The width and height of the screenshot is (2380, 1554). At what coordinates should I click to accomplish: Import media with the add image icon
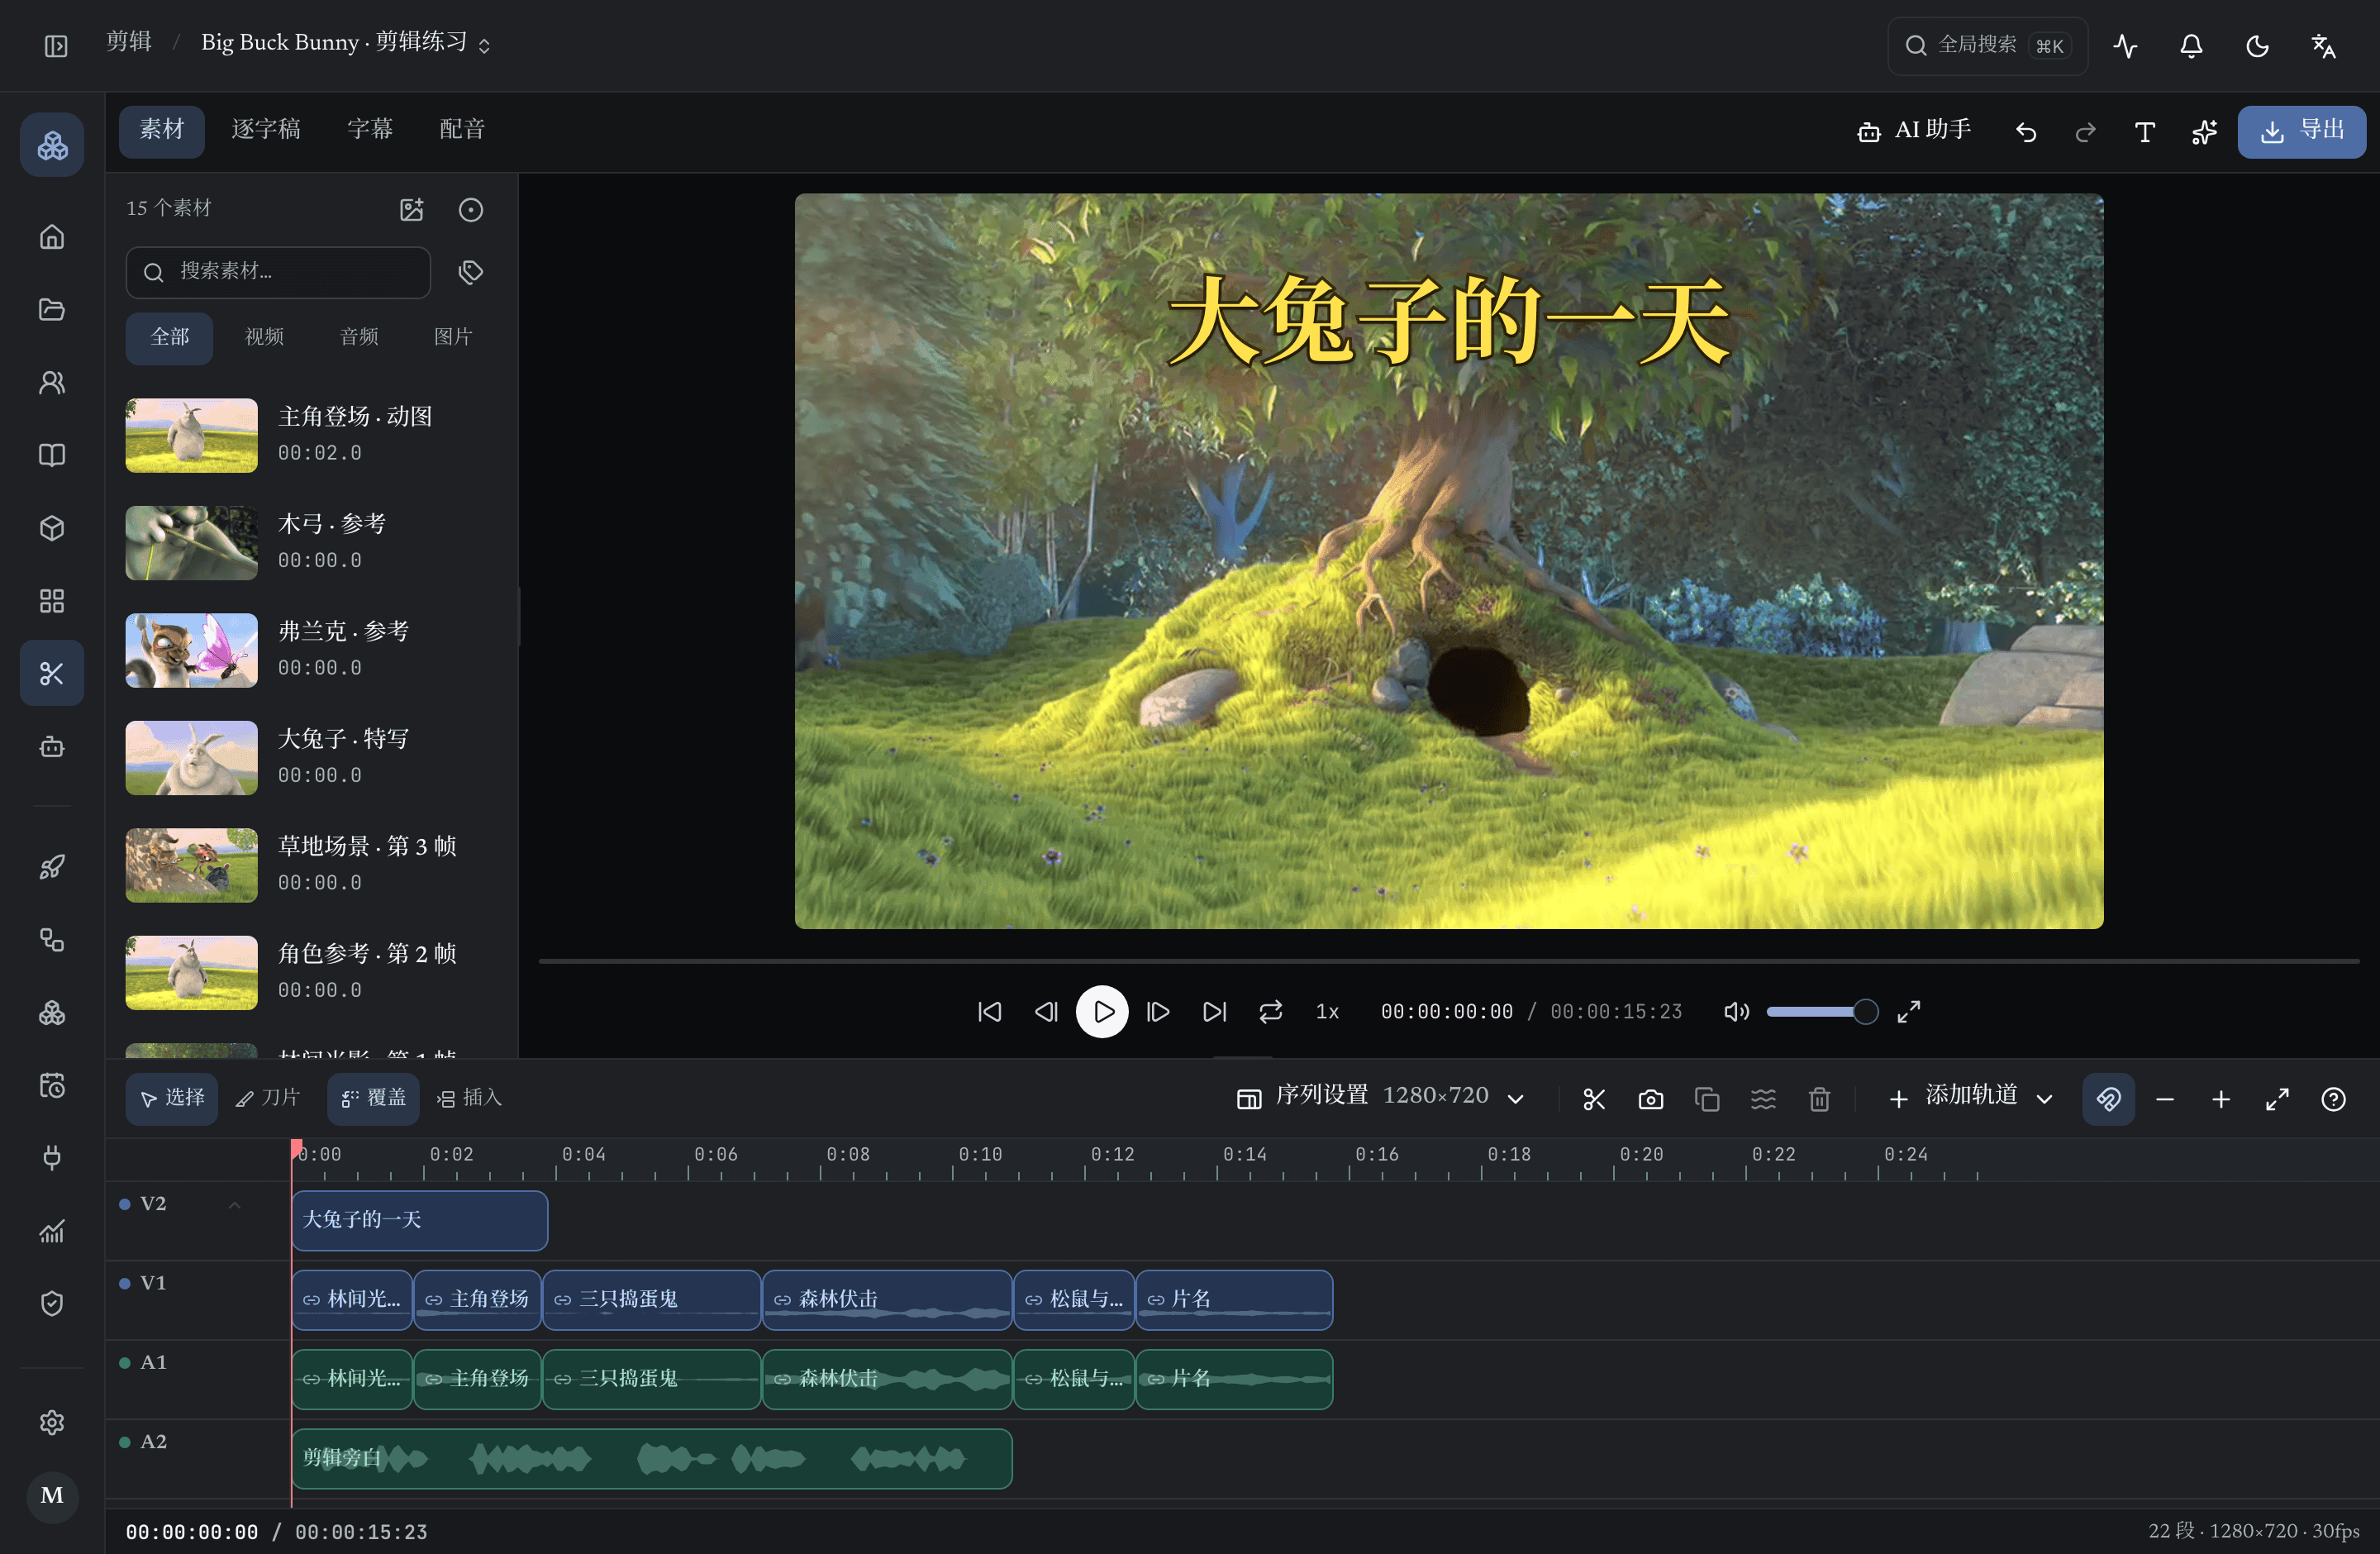(x=412, y=209)
